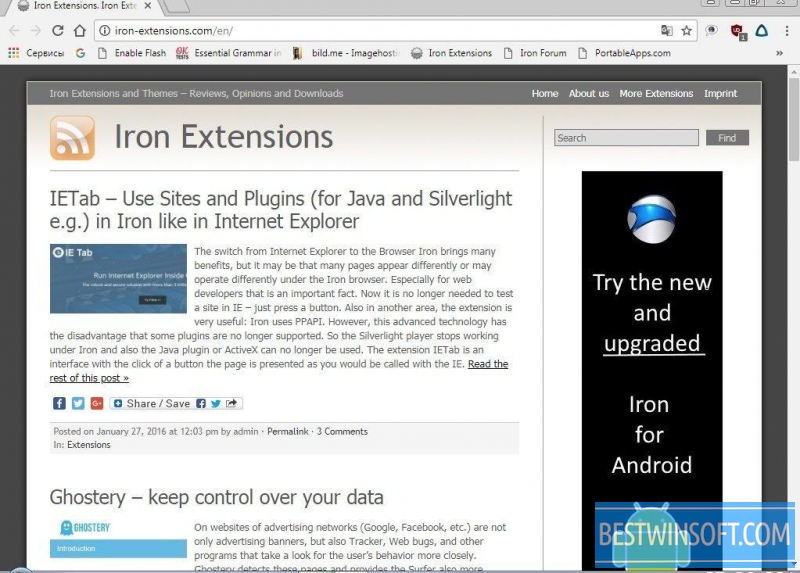The image size is (800, 573).
Task: Open site information icon in address bar
Action: click(105, 31)
